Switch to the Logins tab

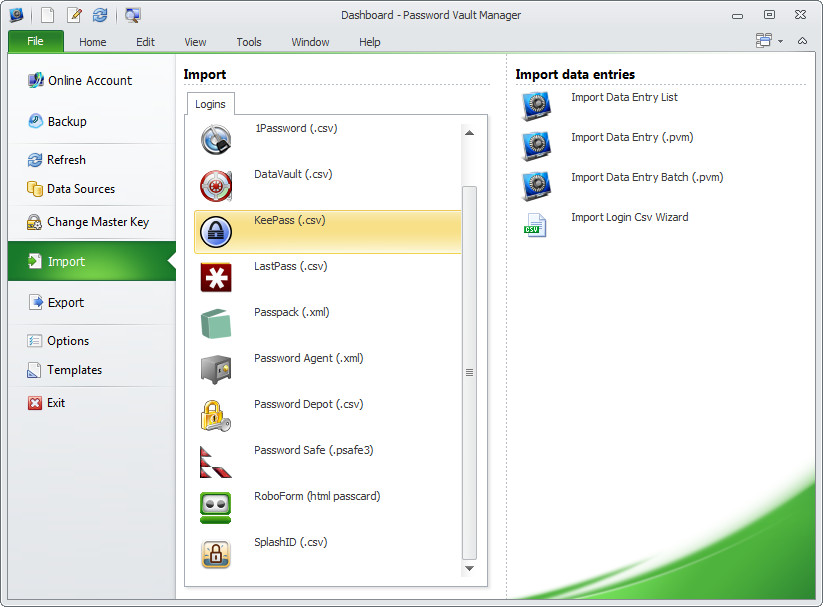[210, 104]
